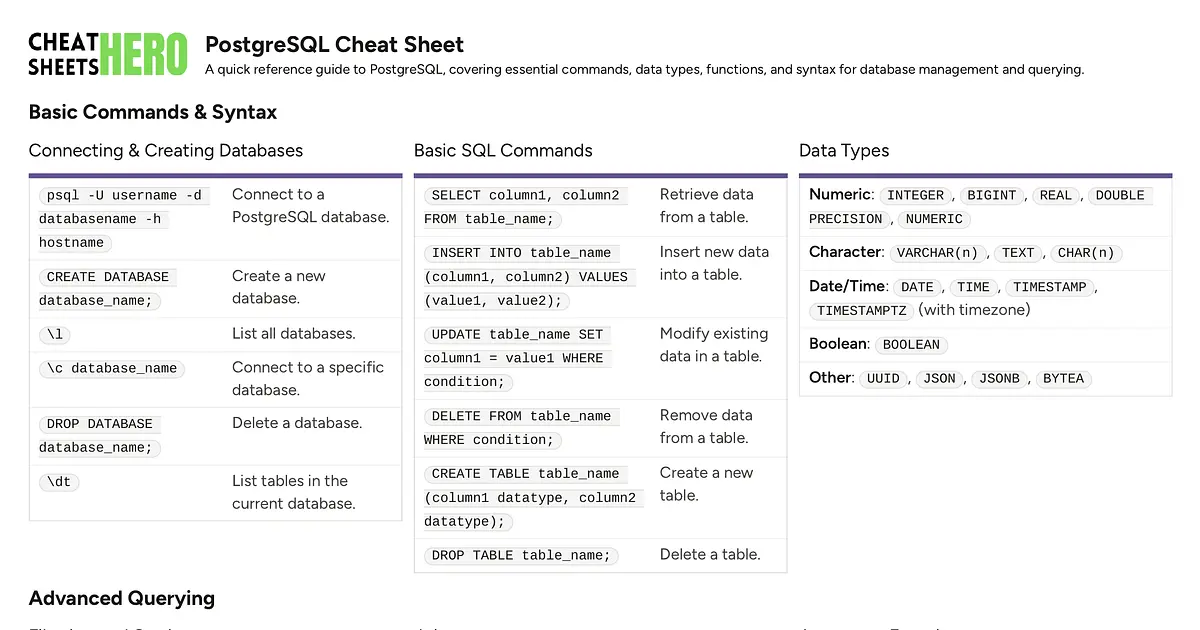Viewport: 1200px width, 630px height.
Task: Select the Connecting & Creating Databases heading
Action: [166, 151]
